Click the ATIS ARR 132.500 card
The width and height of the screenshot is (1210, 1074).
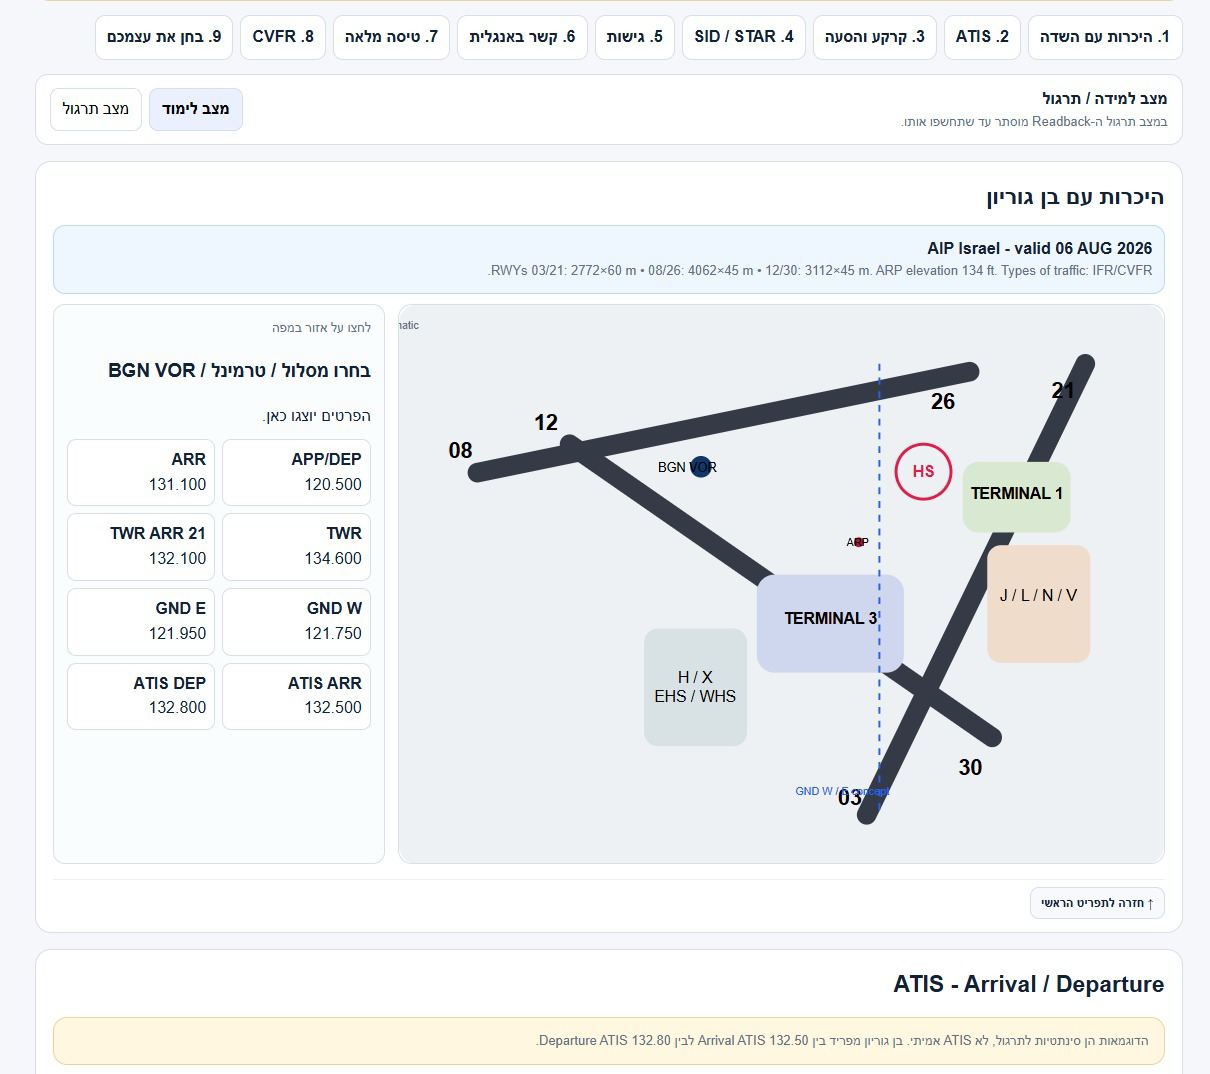(296, 696)
